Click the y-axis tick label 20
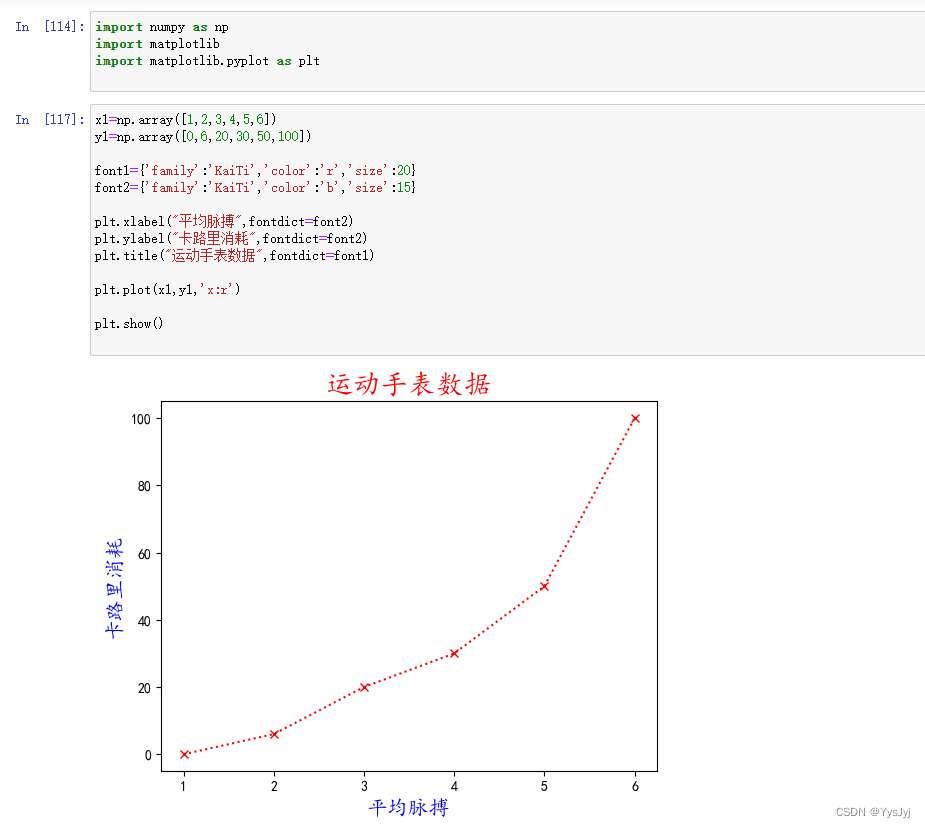The height and width of the screenshot is (828, 925). [x=145, y=688]
